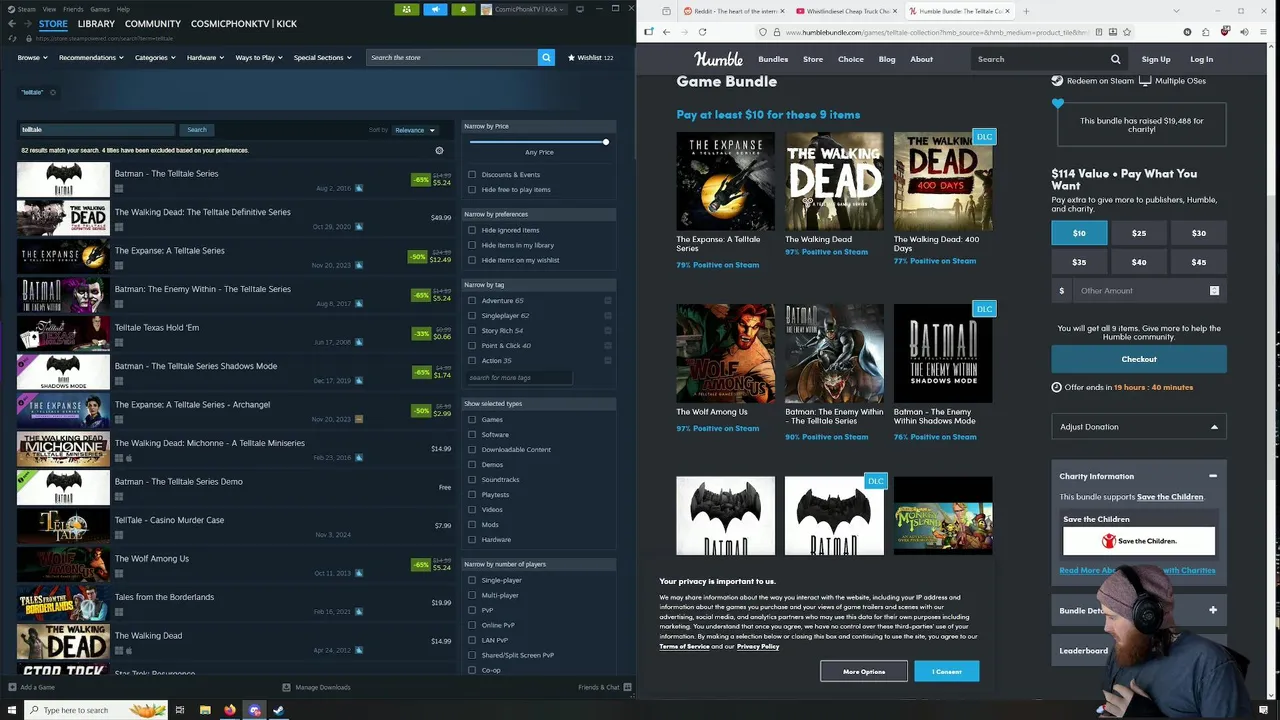Toggle Firefox reader view icon
The image size is (1280, 720).
click(x=1099, y=32)
